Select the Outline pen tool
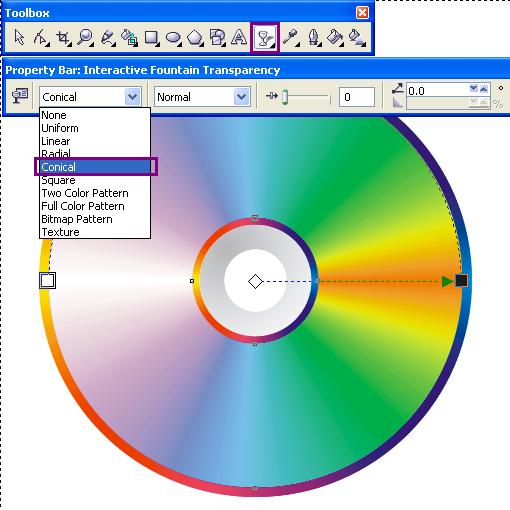 click(x=313, y=37)
